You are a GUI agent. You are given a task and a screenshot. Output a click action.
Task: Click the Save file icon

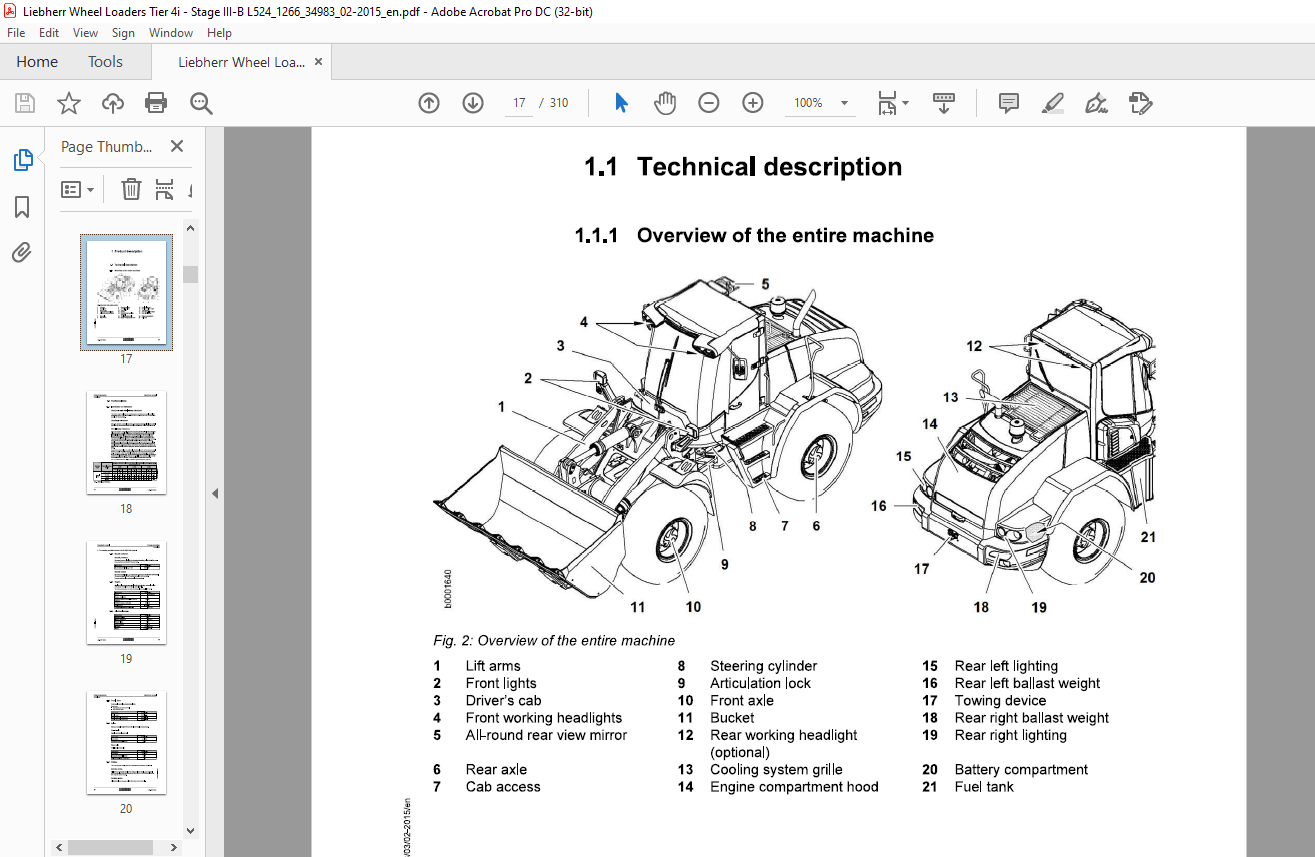pos(25,103)
